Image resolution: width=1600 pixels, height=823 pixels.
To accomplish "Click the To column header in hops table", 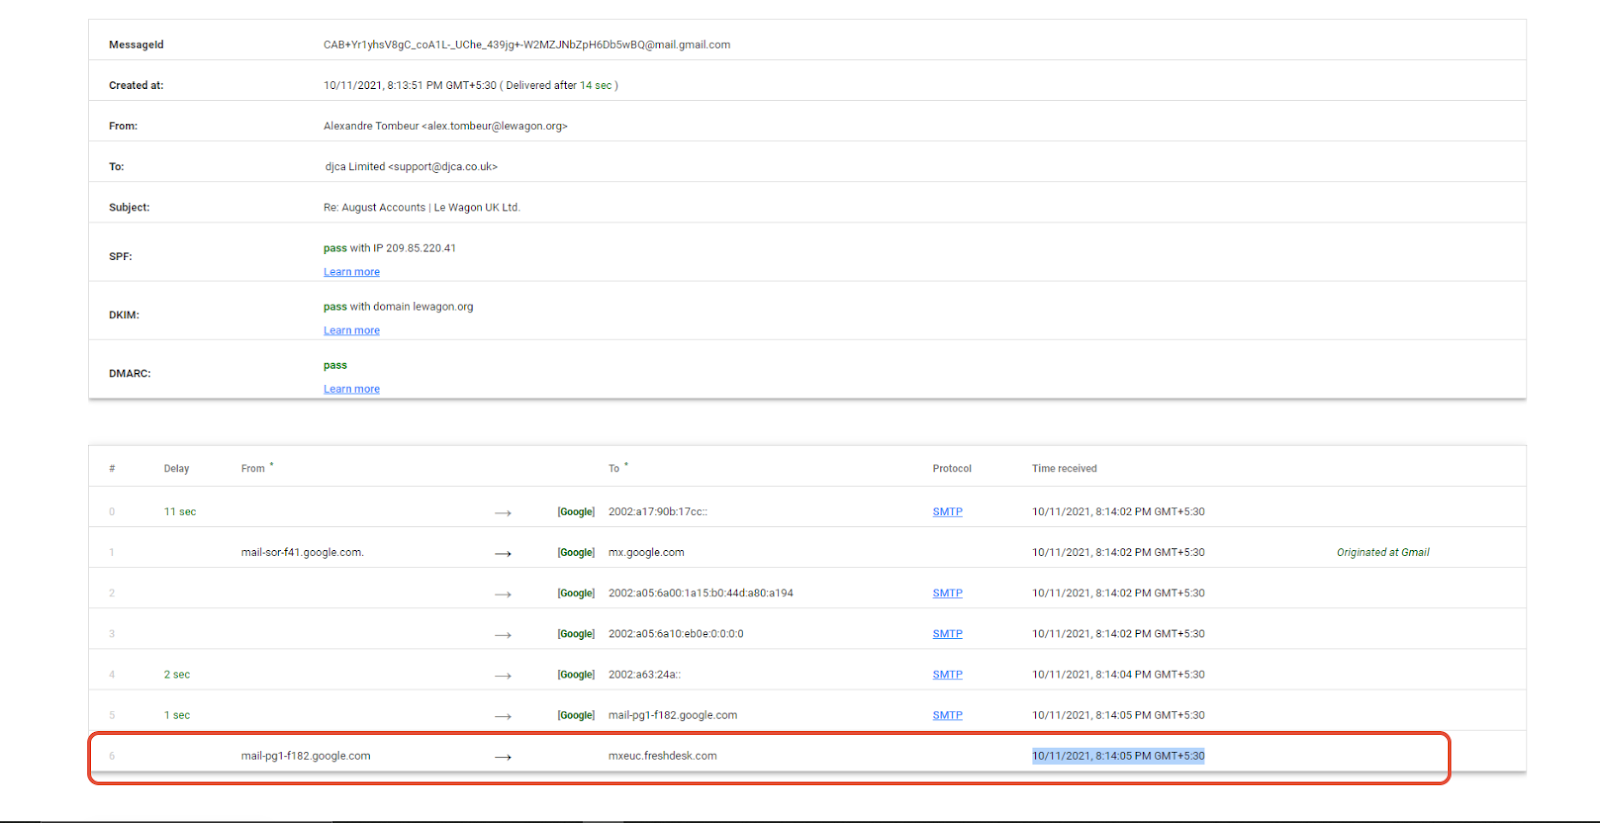I will click(614, 469).
